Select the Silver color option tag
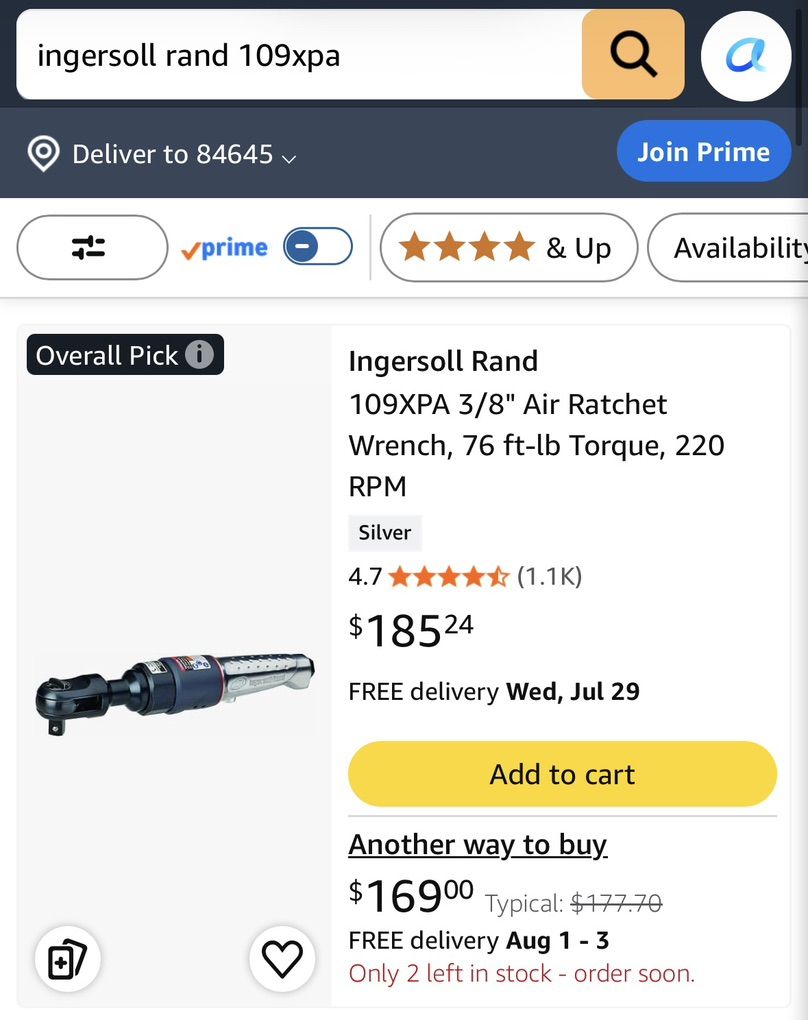The image size is (808, 1020). tap(385, 533)
